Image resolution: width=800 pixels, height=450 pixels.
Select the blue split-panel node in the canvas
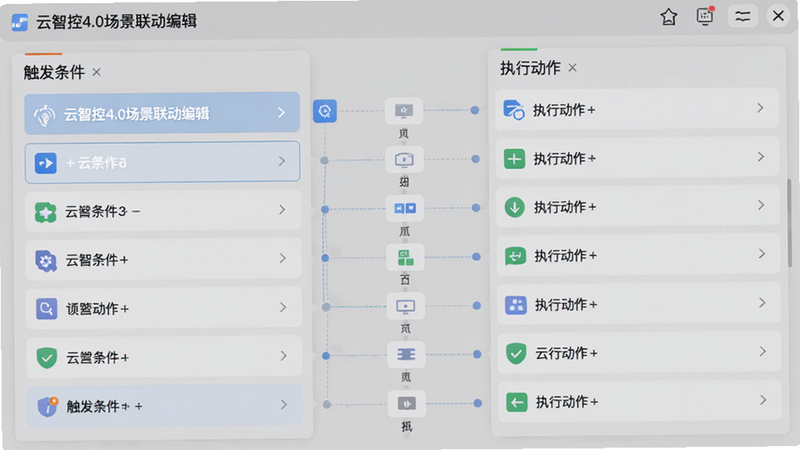tap(405, 208)
